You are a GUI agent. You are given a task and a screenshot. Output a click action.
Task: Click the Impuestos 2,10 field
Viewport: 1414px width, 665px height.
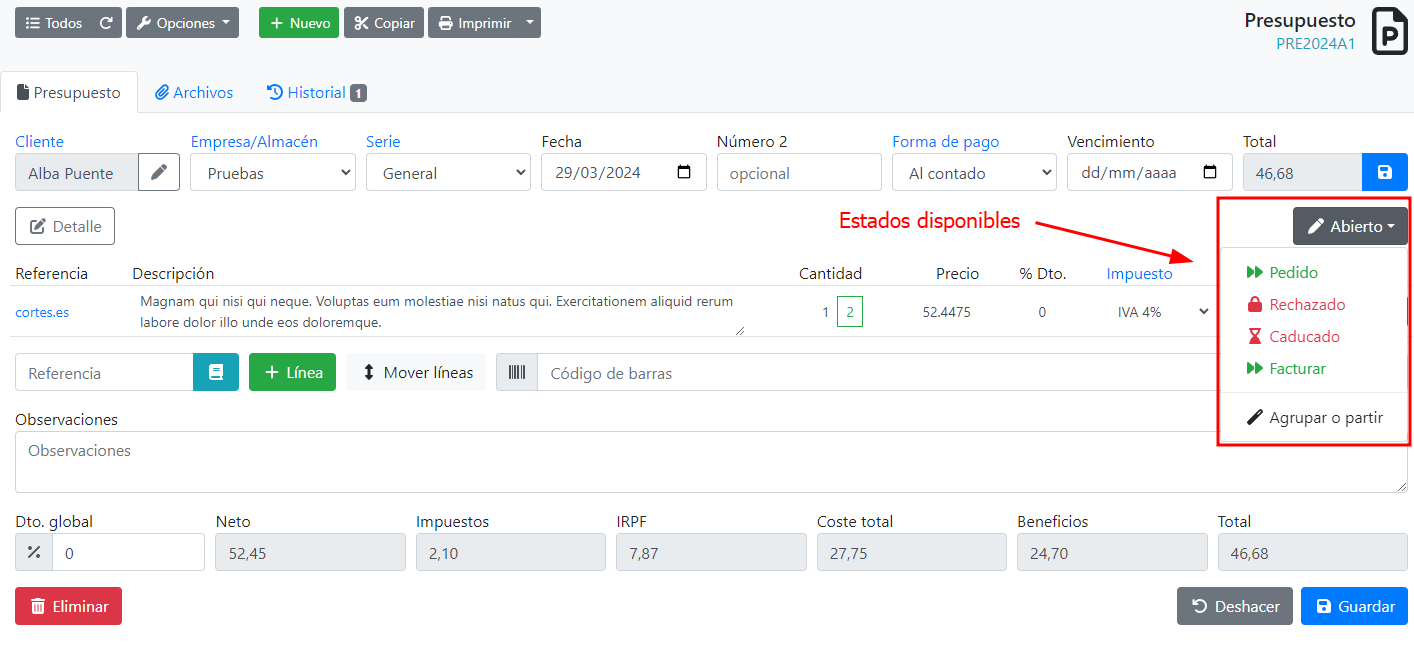click(511, 552)
